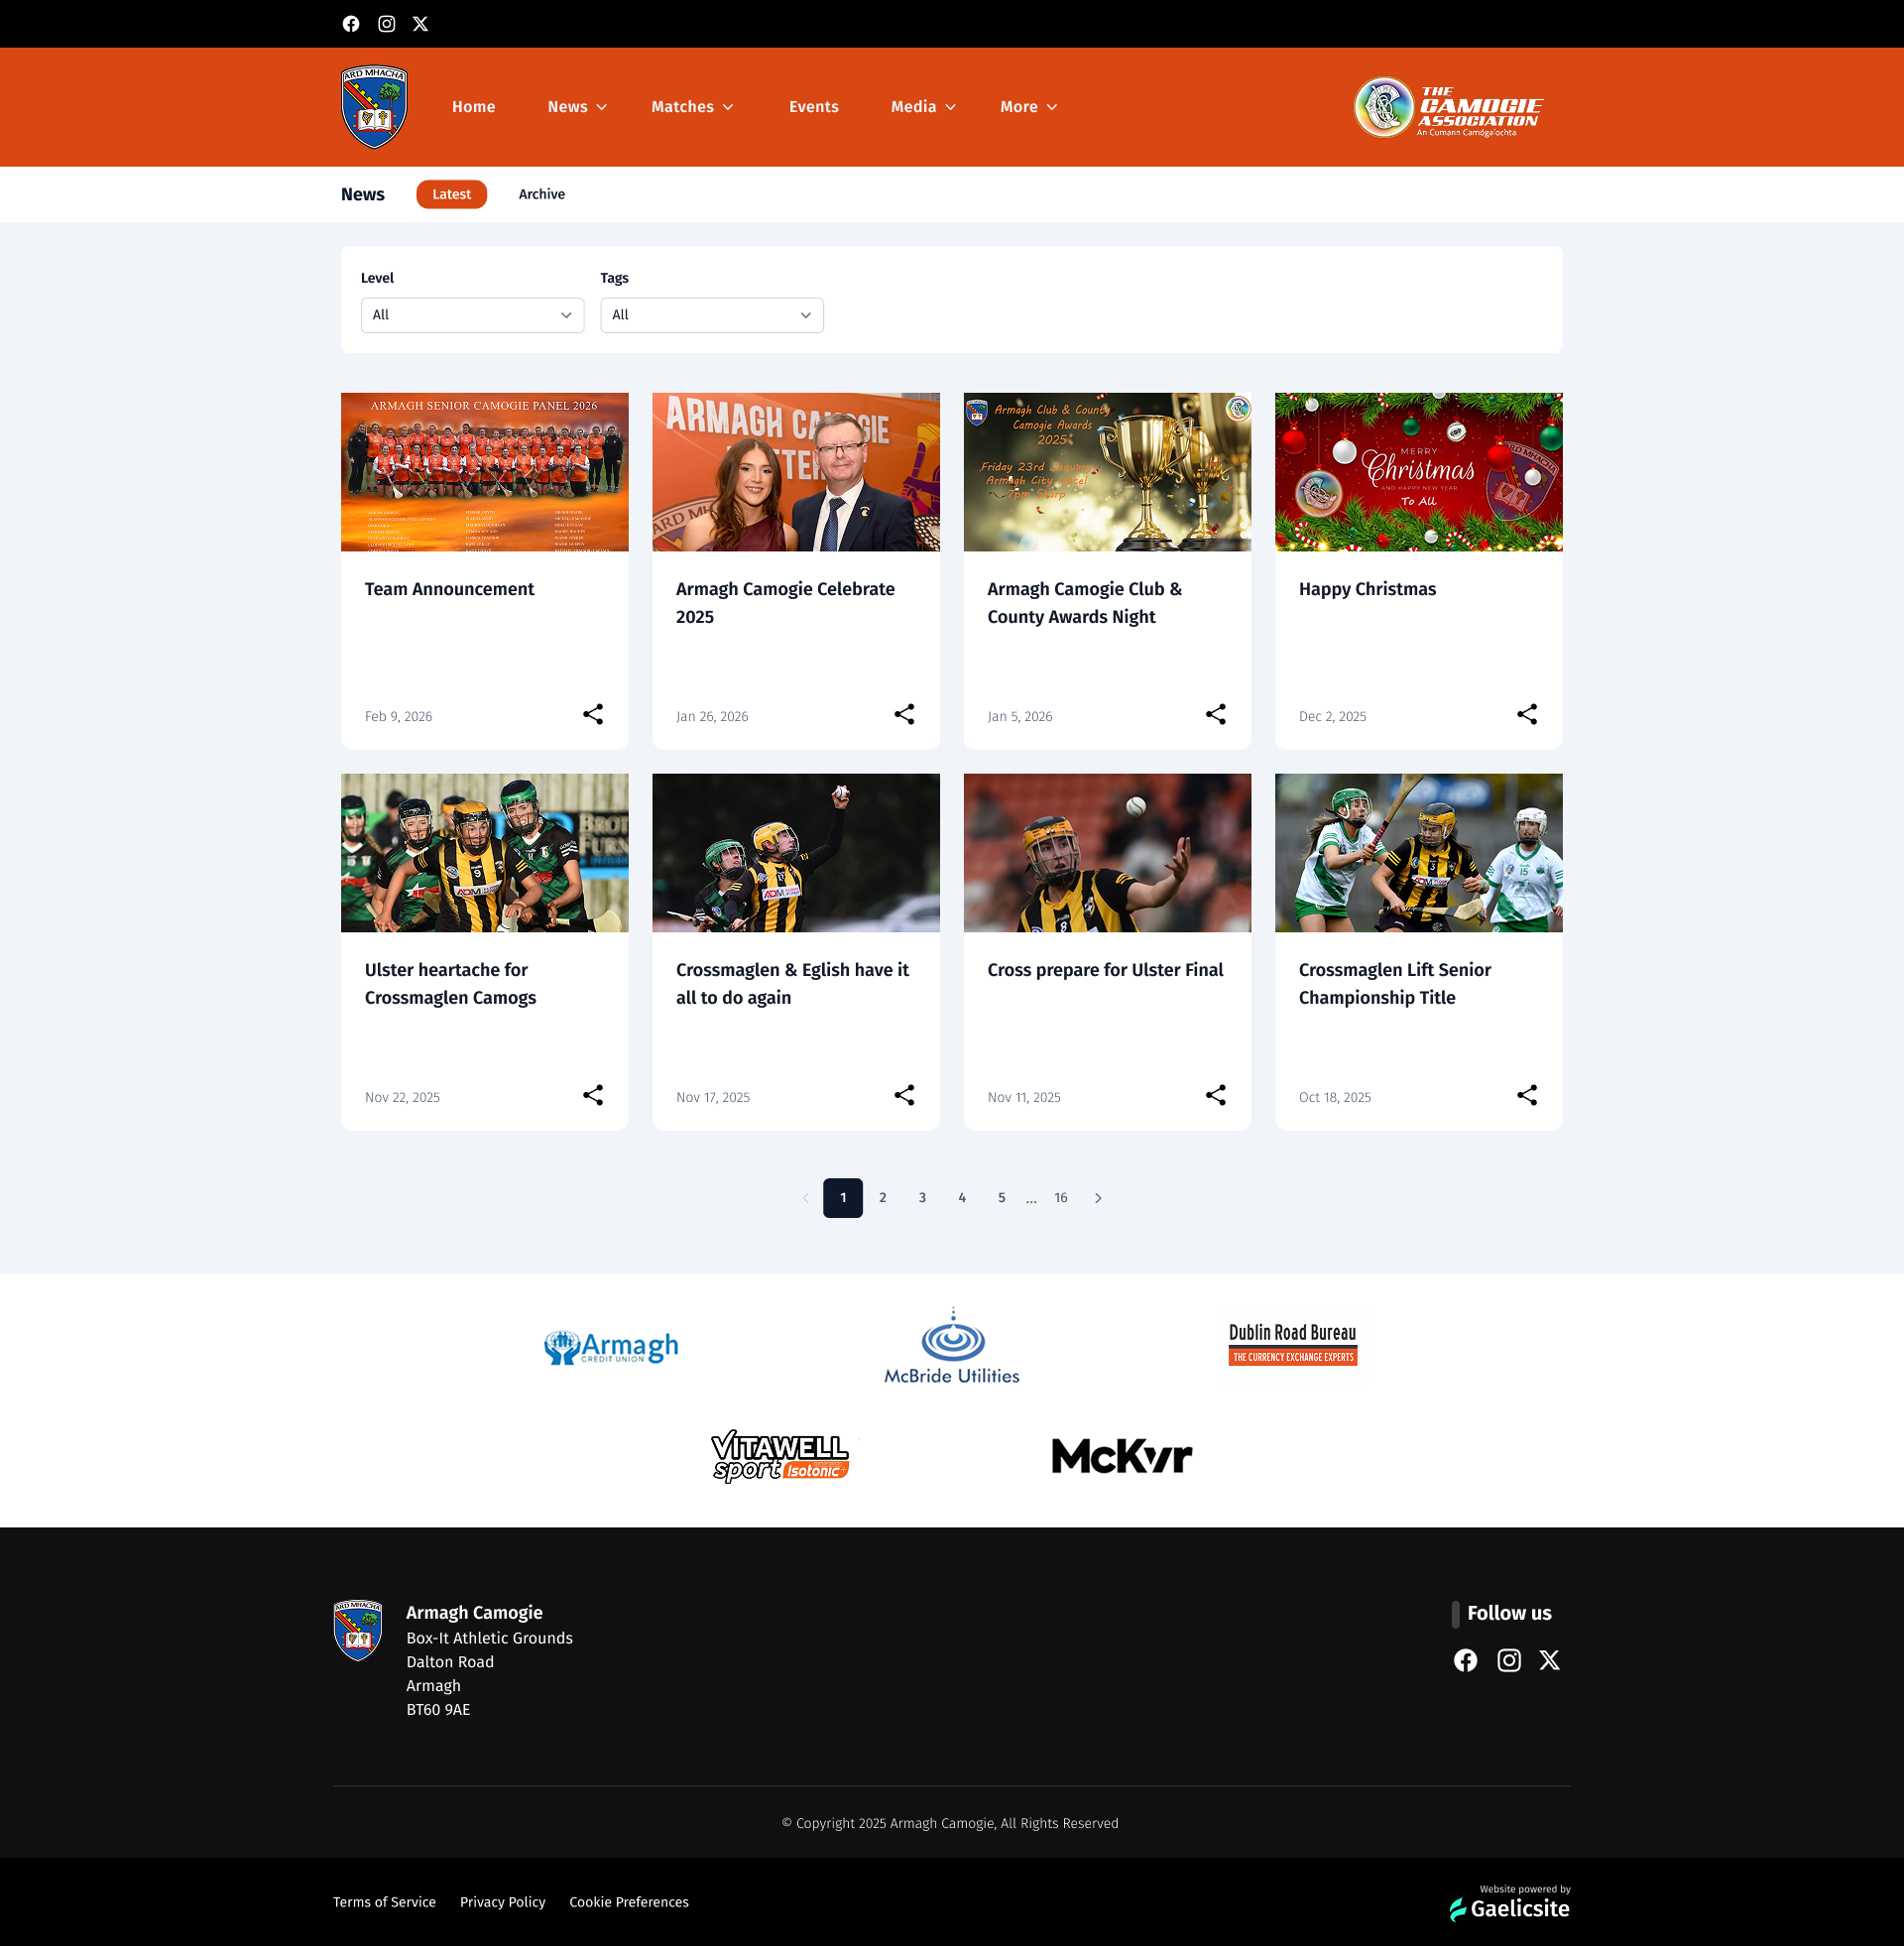
Task: Open the Instagram icon in the header
Action: 386,23
